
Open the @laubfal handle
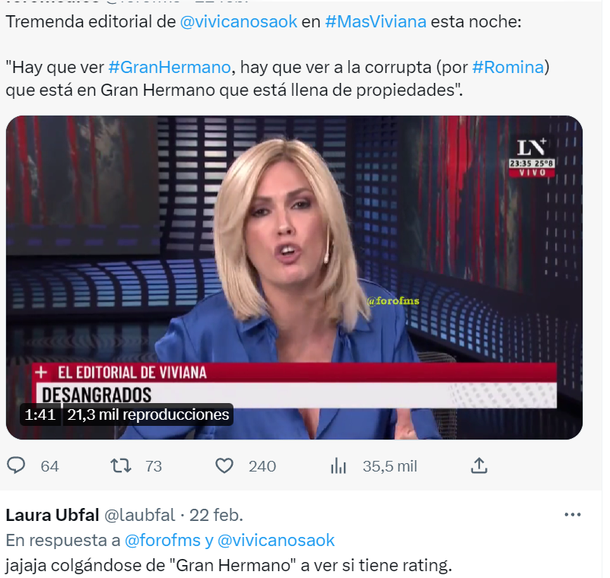coord(140,515)
